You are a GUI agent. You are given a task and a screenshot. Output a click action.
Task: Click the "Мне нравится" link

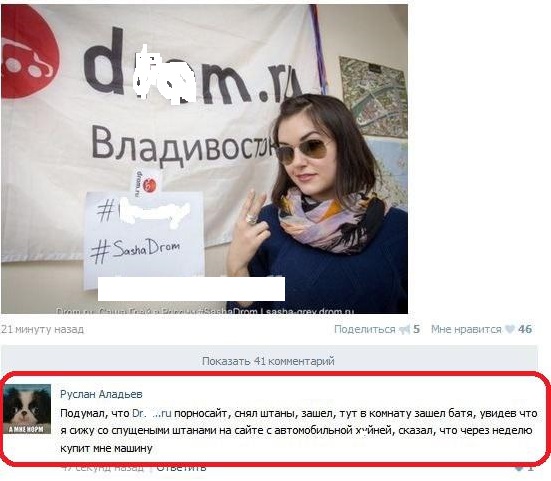point(466,330)
